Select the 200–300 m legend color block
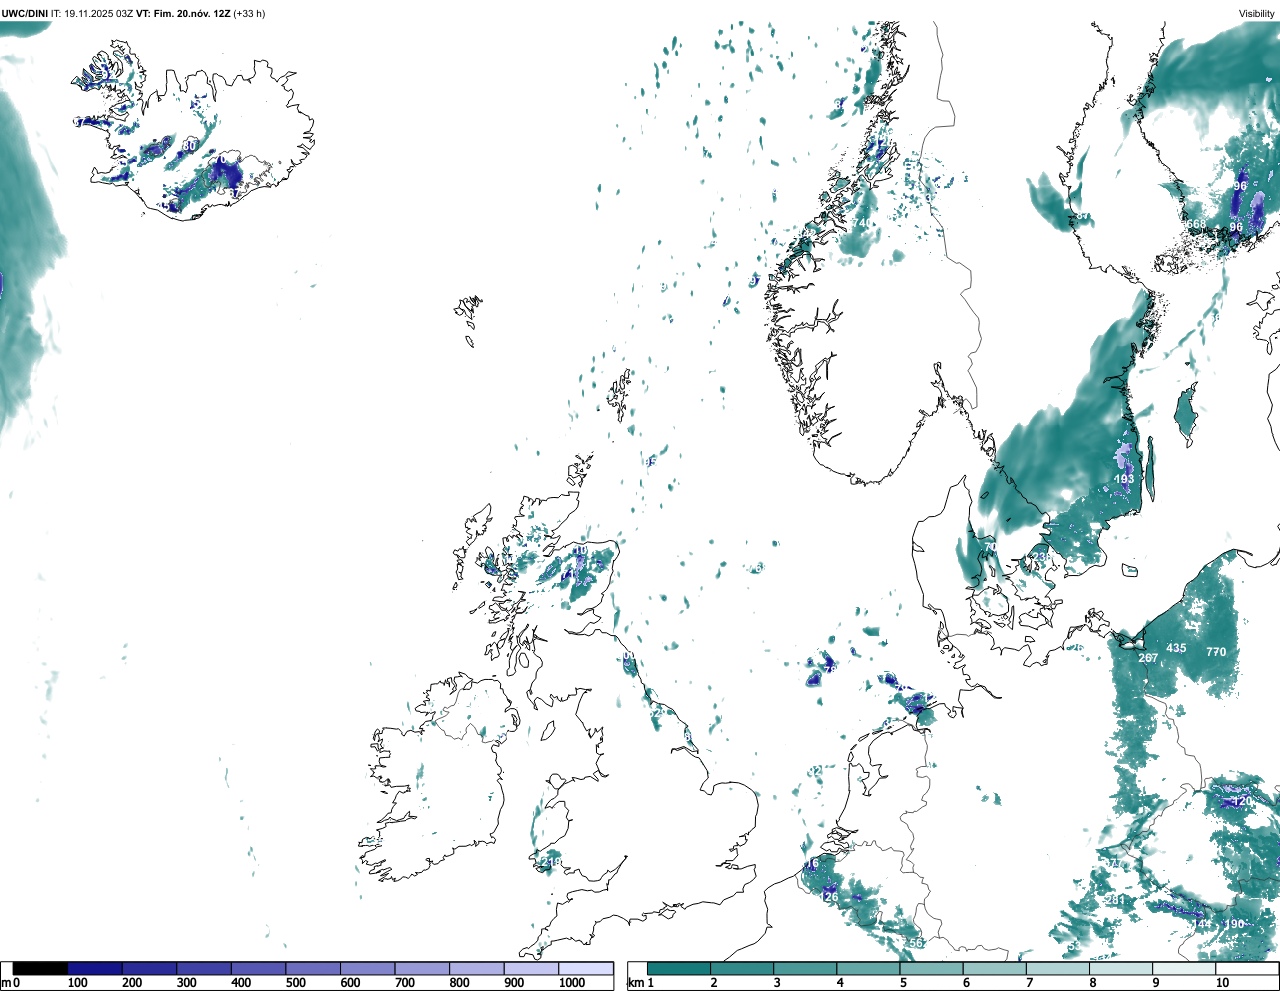This screenshot has height=991, width=1280. 149,968
